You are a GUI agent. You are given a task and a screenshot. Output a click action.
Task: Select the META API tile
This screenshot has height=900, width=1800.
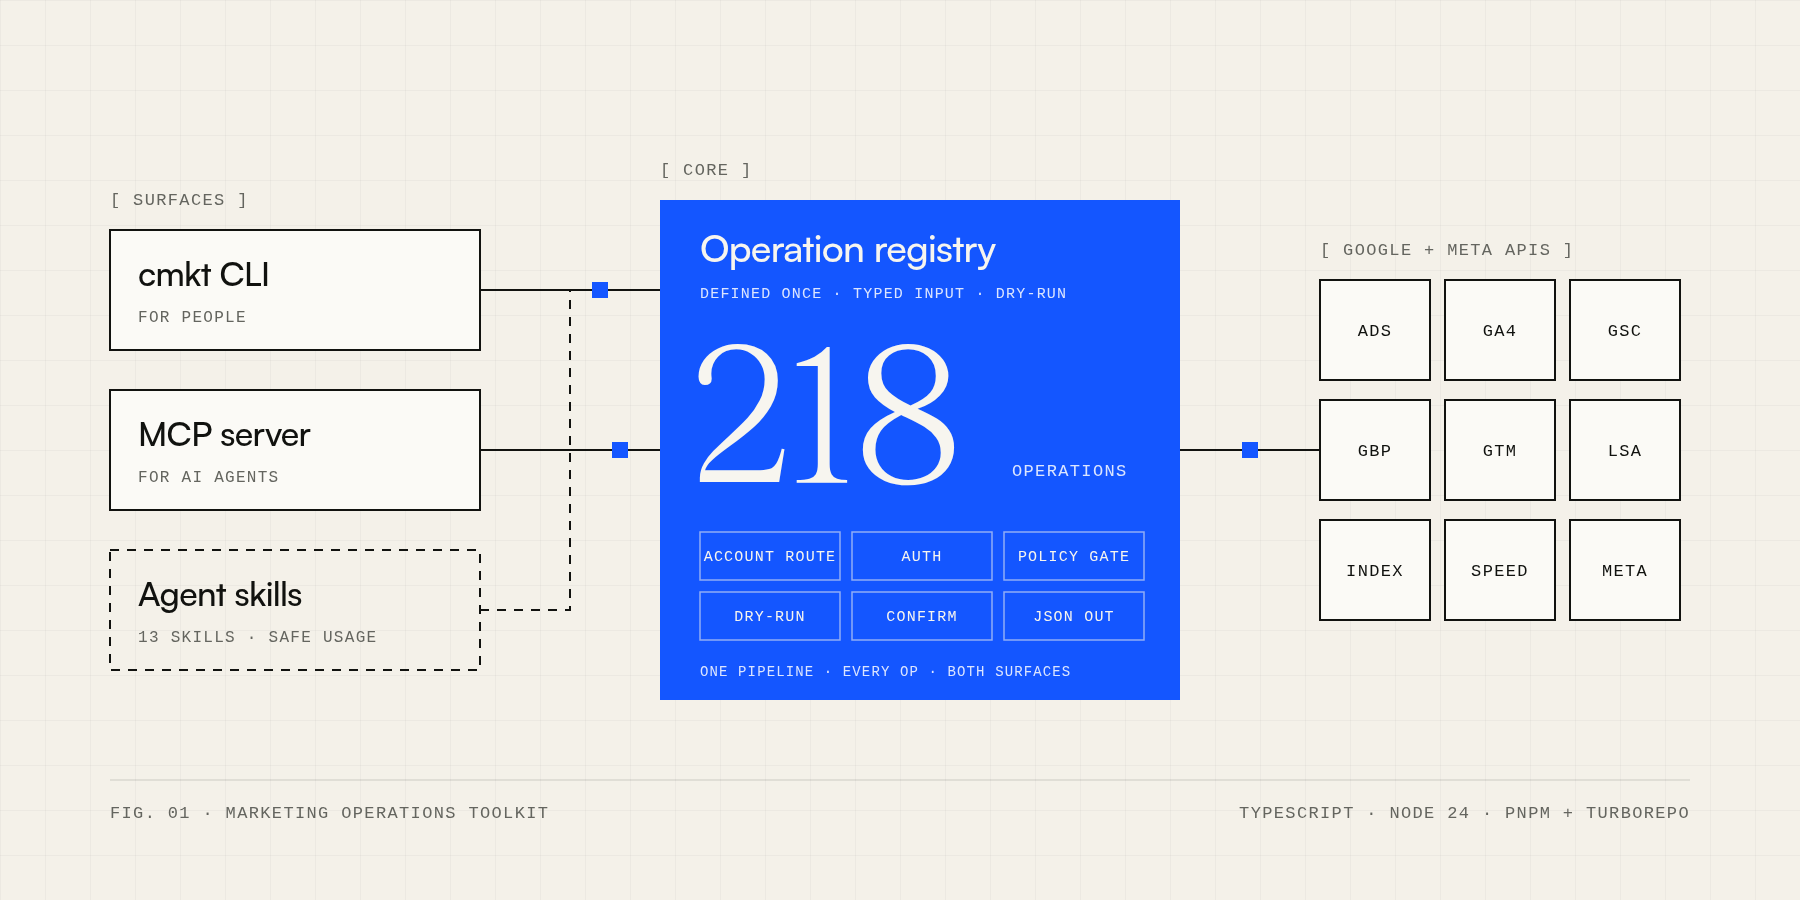click(1625, 570)
